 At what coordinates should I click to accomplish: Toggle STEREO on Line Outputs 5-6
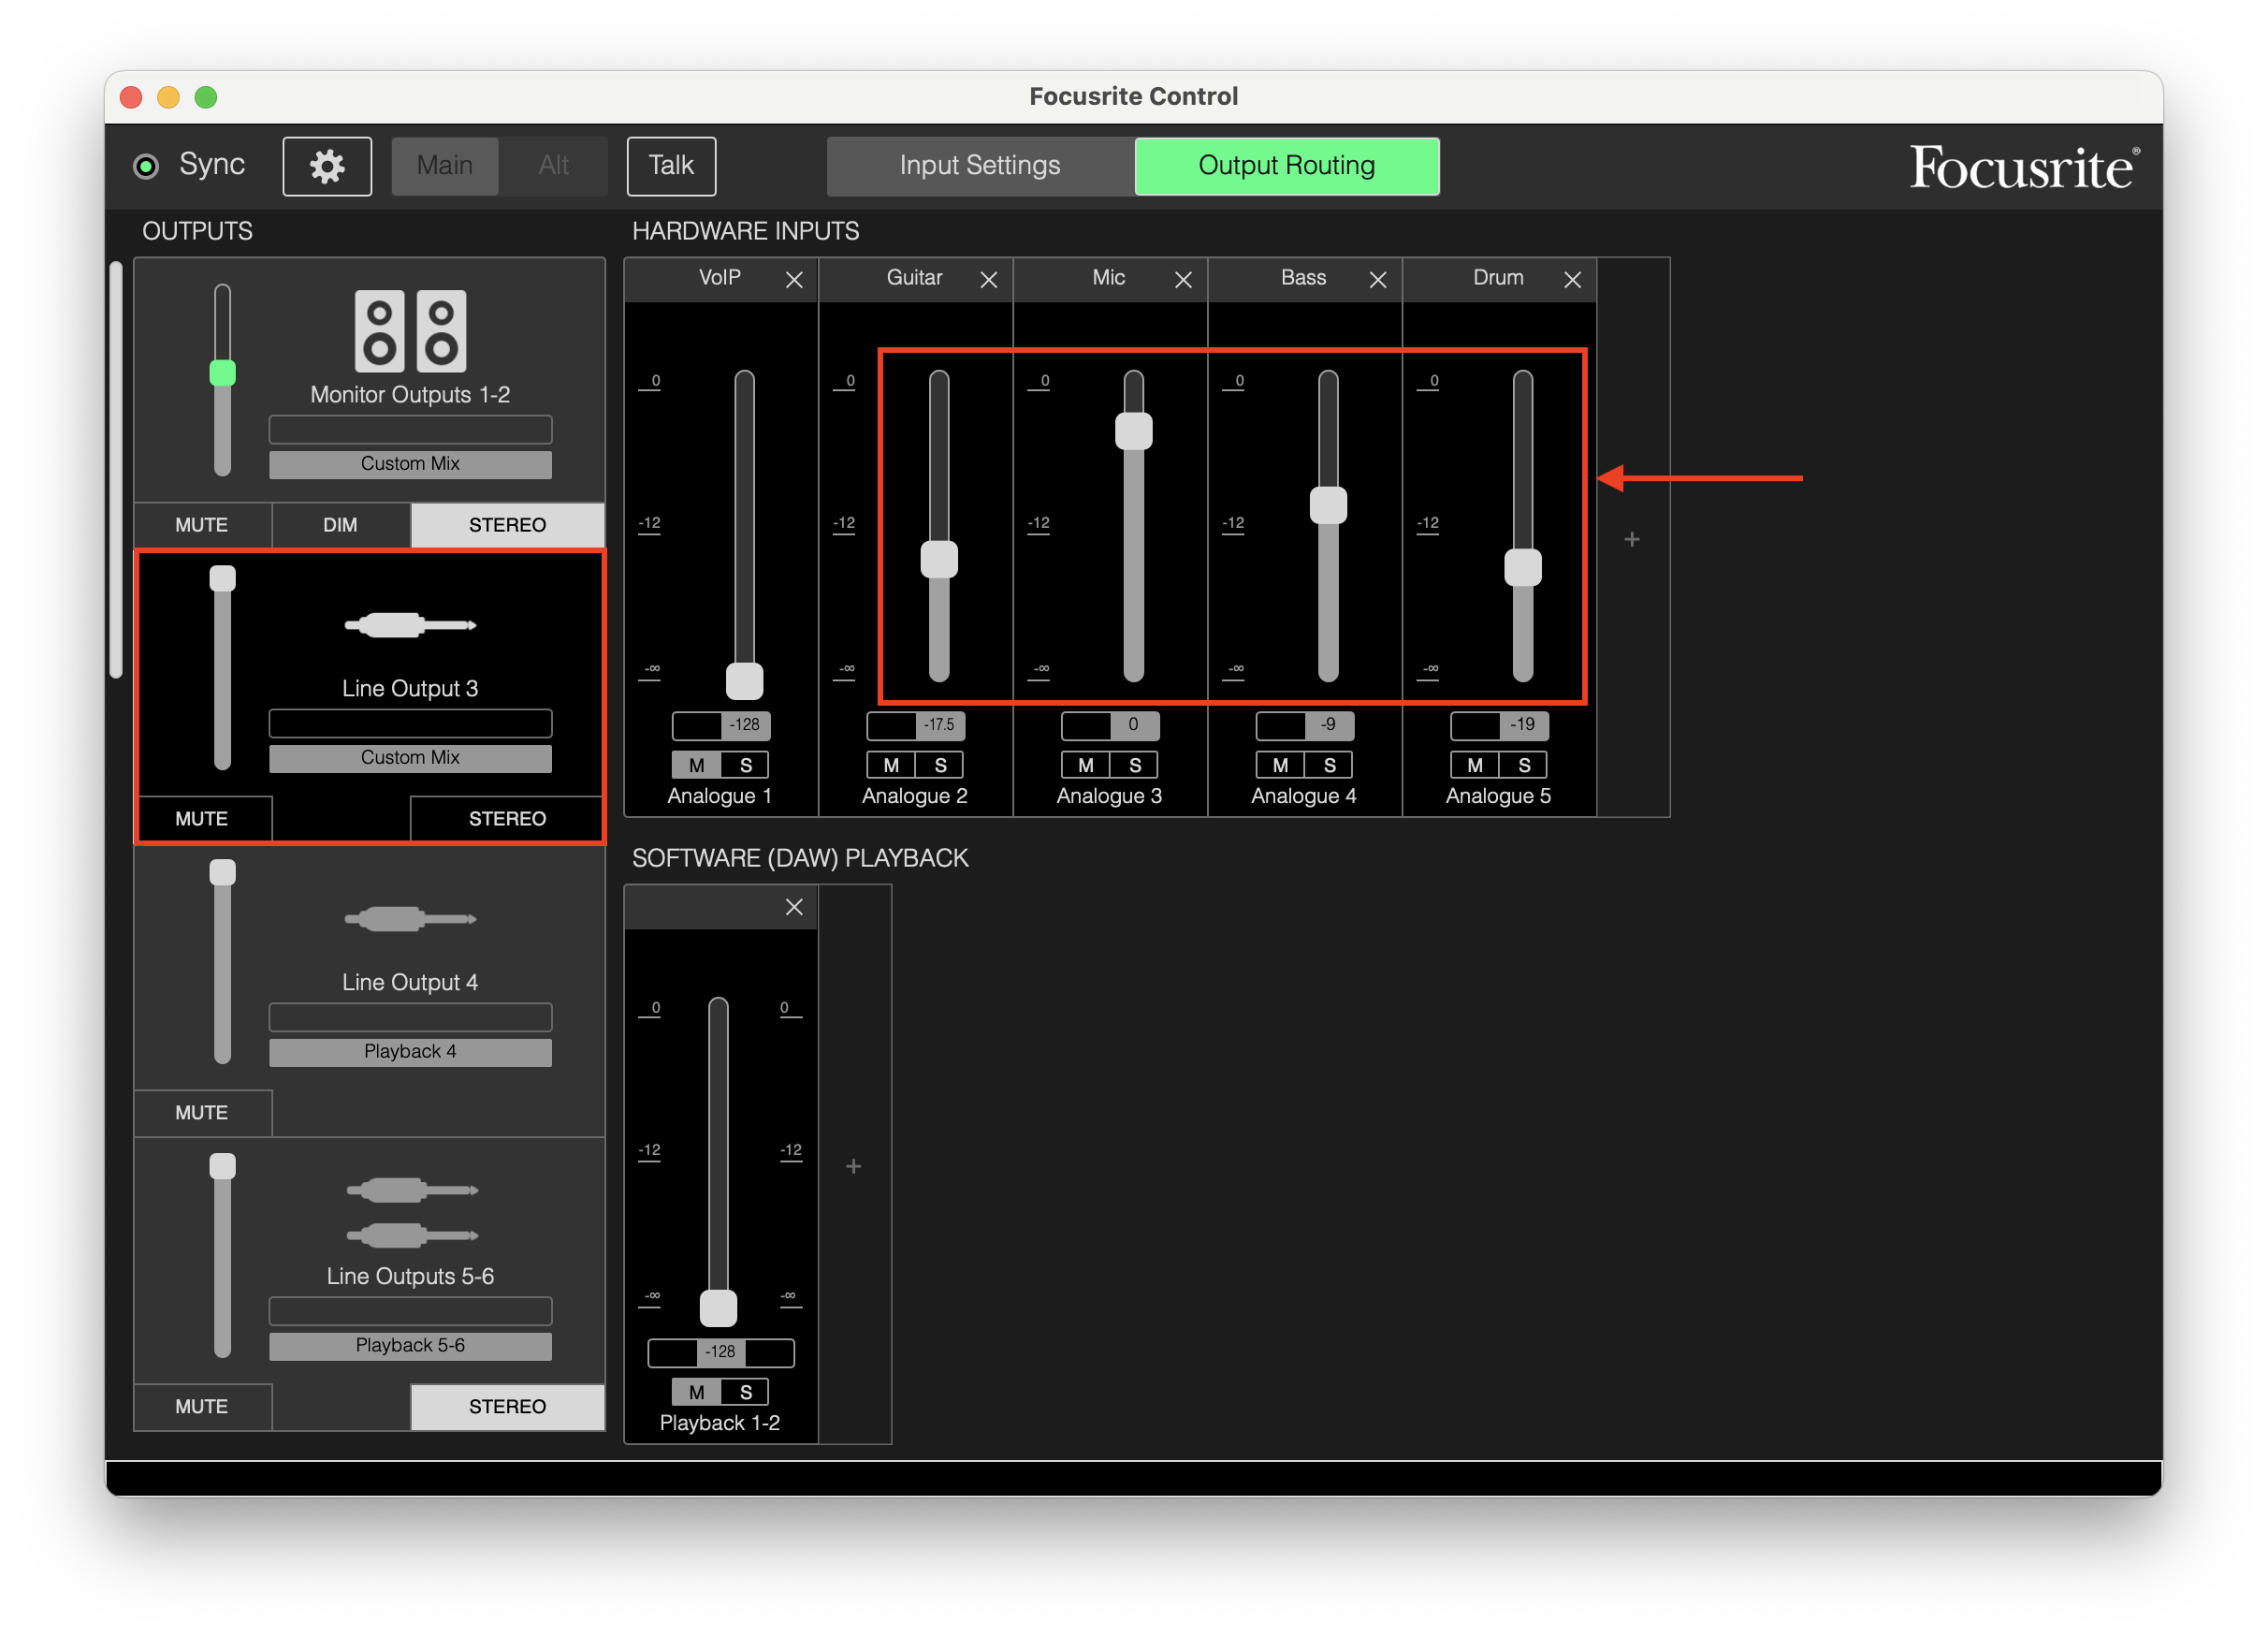pos(508,1407)
